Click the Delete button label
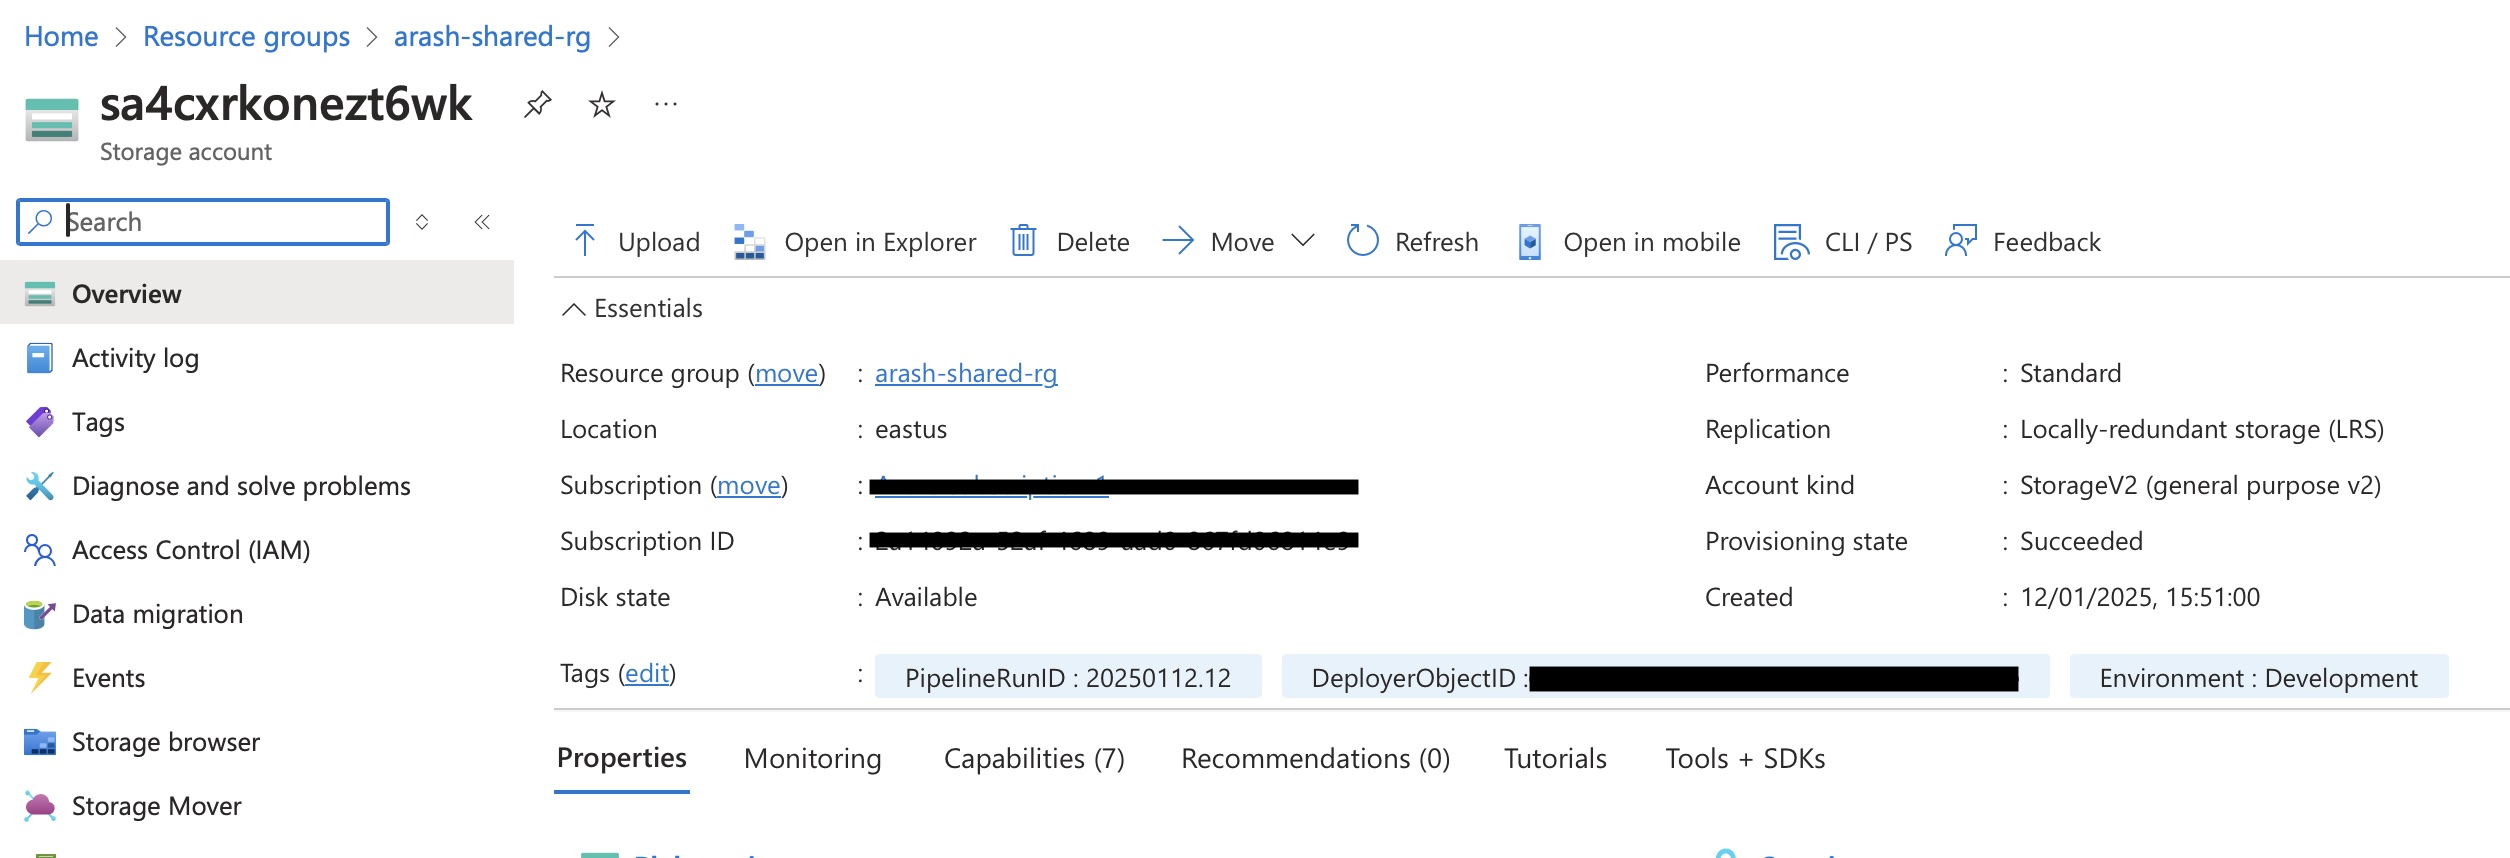Screen dimensions: 2510x858 [1093, 242]
